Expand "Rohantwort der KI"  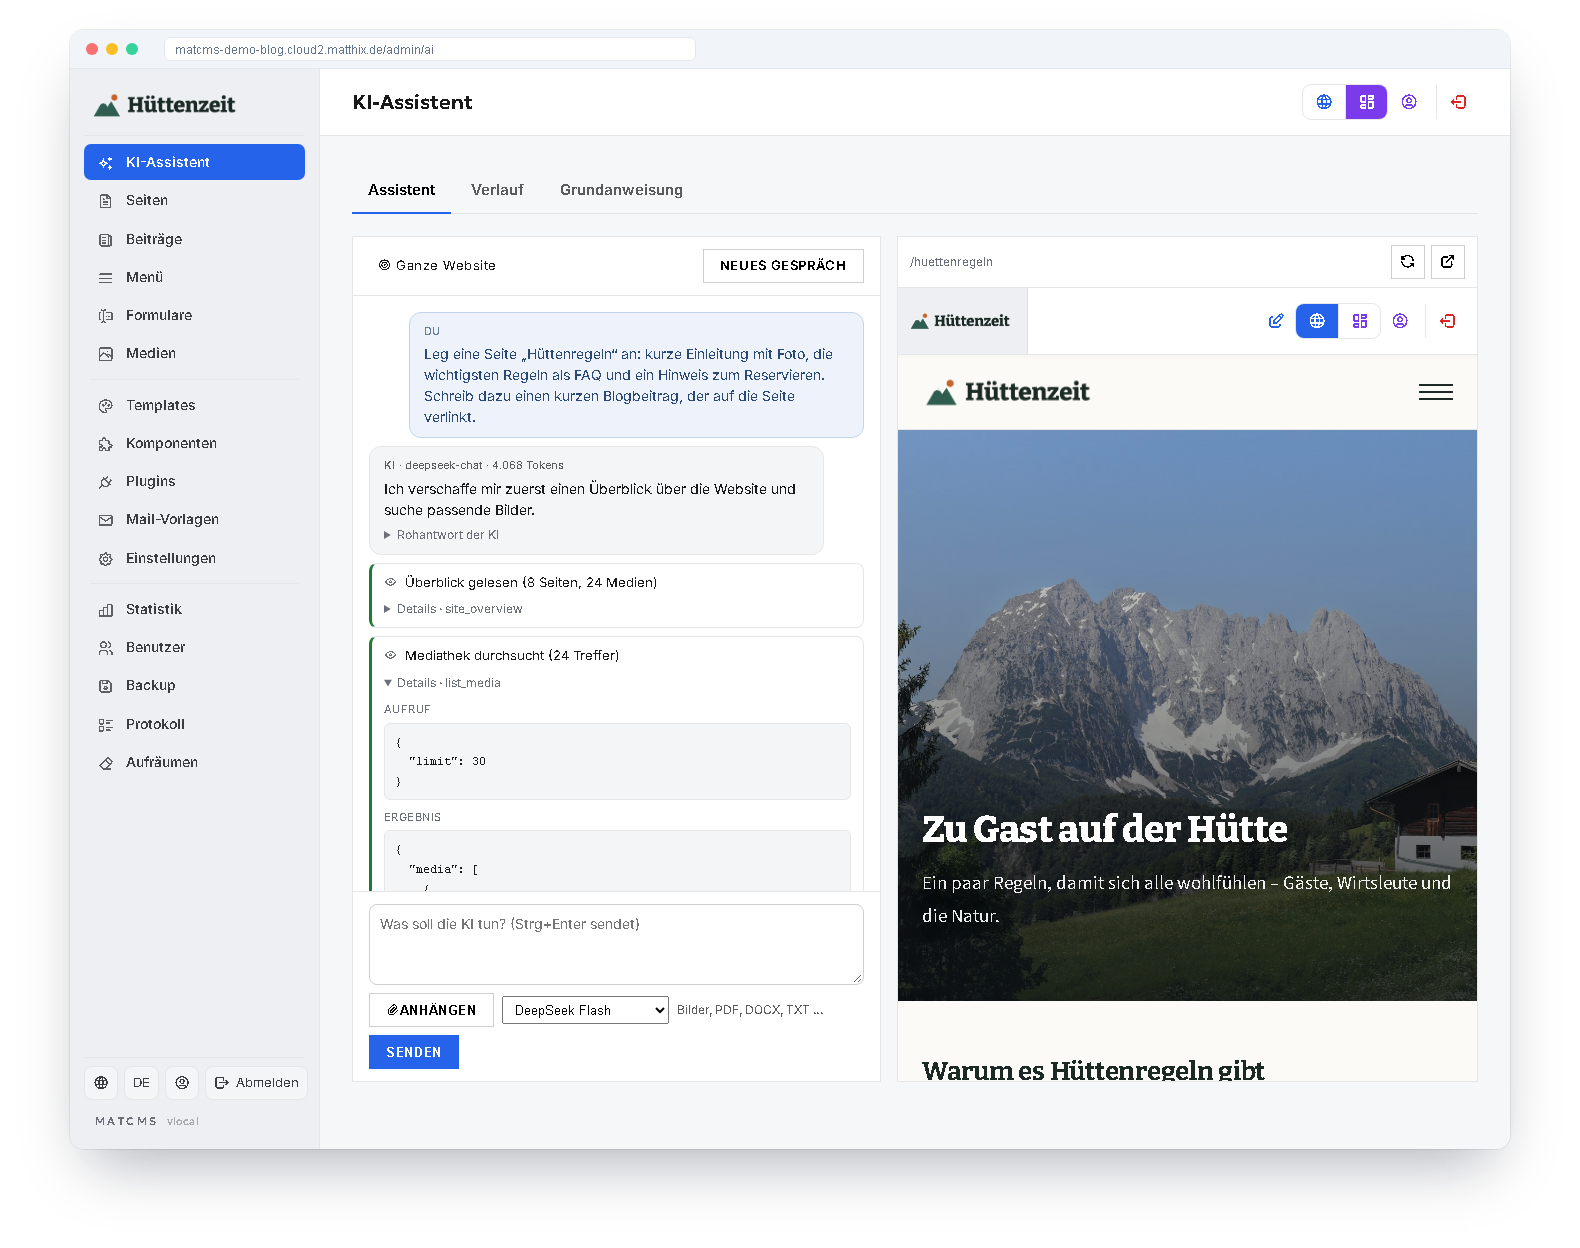coord(441,535)
